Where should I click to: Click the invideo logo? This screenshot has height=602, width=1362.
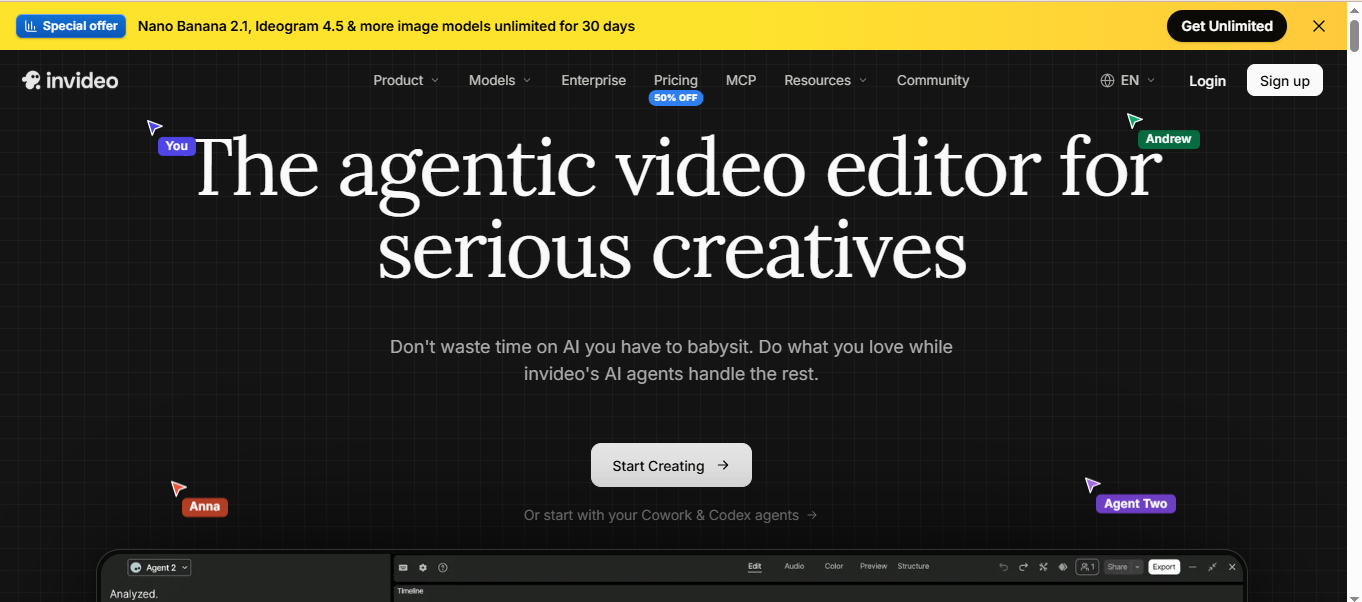[70, 80]
